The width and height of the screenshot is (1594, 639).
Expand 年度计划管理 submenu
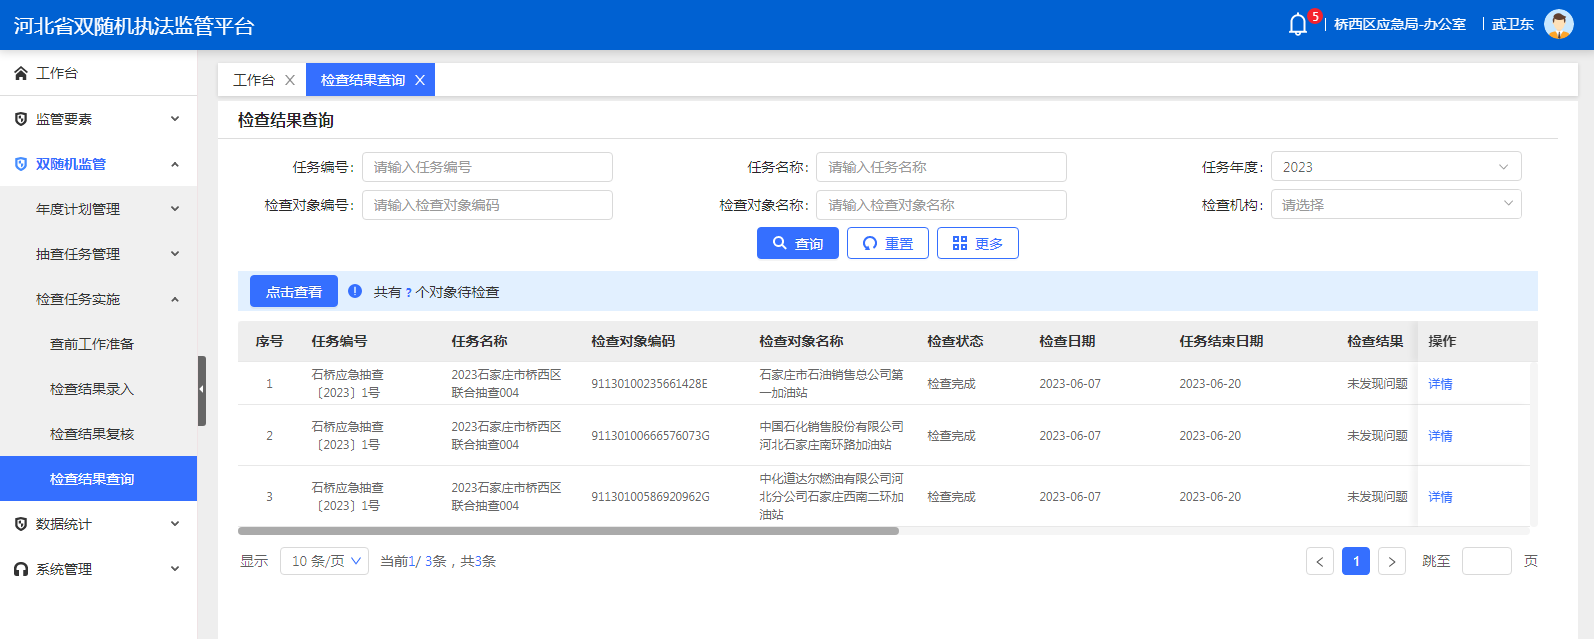tap(175, 209)
